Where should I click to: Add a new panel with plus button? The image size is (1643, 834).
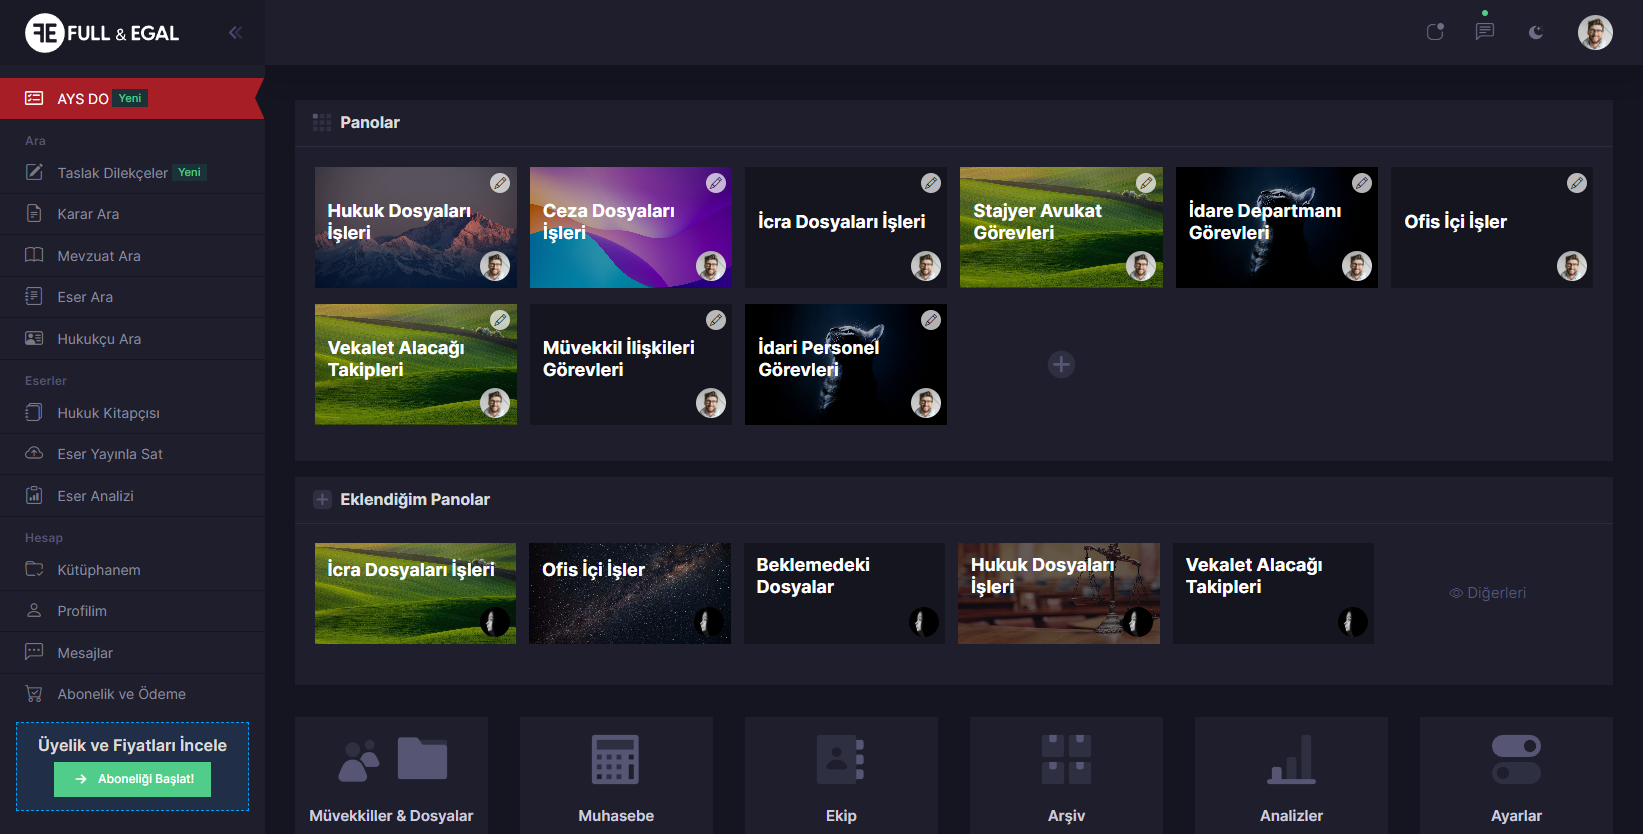coord(1061,365)
